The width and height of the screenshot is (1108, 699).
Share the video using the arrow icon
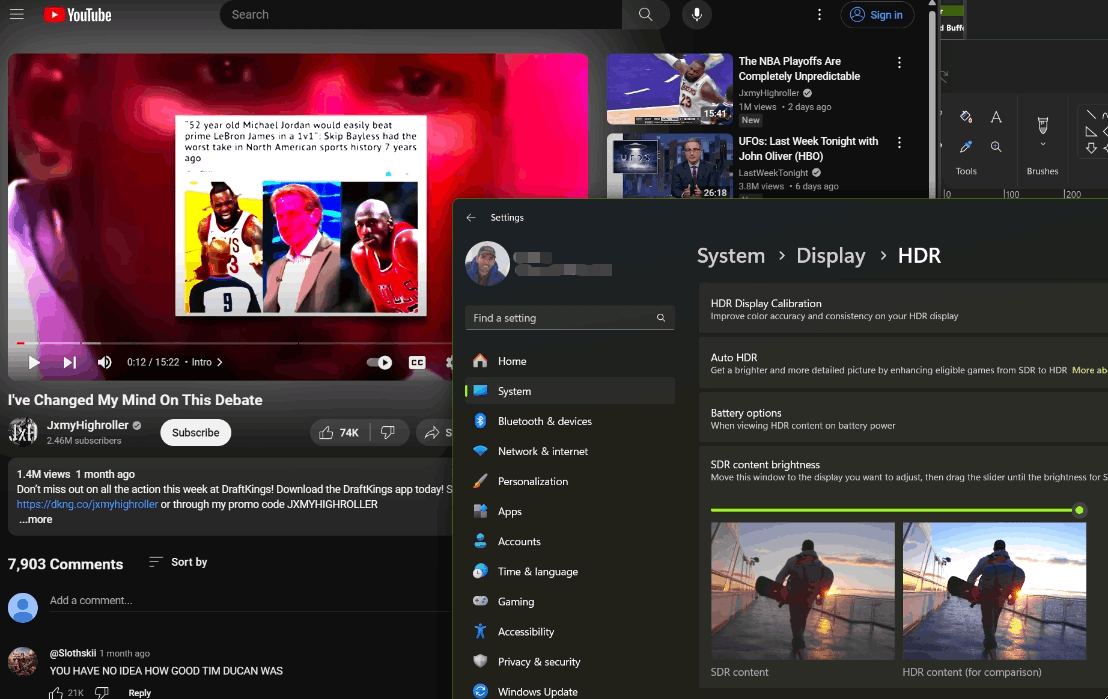pos(432,433)
